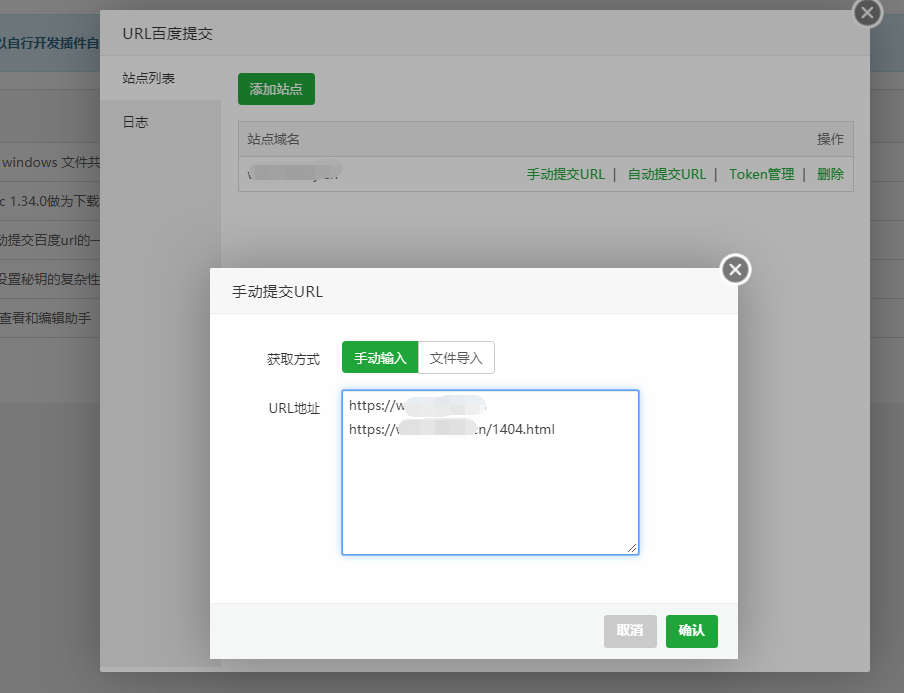
Task: Click the 取消 button
Action: (x=630, y=631)
